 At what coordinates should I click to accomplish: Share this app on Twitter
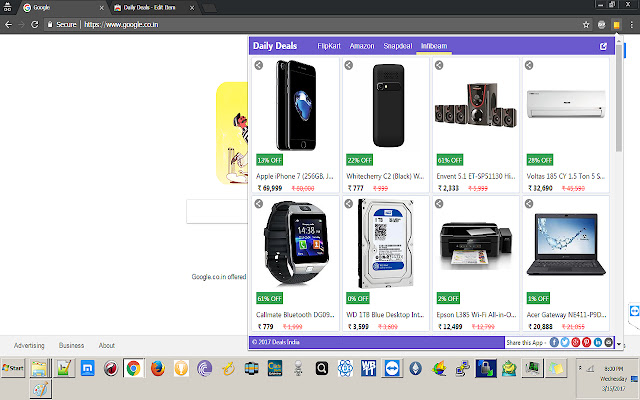[565, 342]
